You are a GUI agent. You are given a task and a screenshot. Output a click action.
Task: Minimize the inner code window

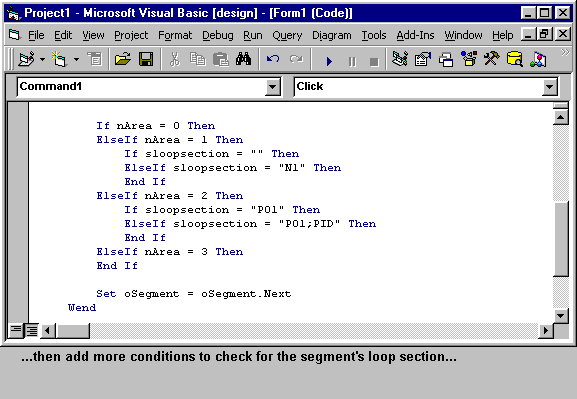tap(529, 35)
